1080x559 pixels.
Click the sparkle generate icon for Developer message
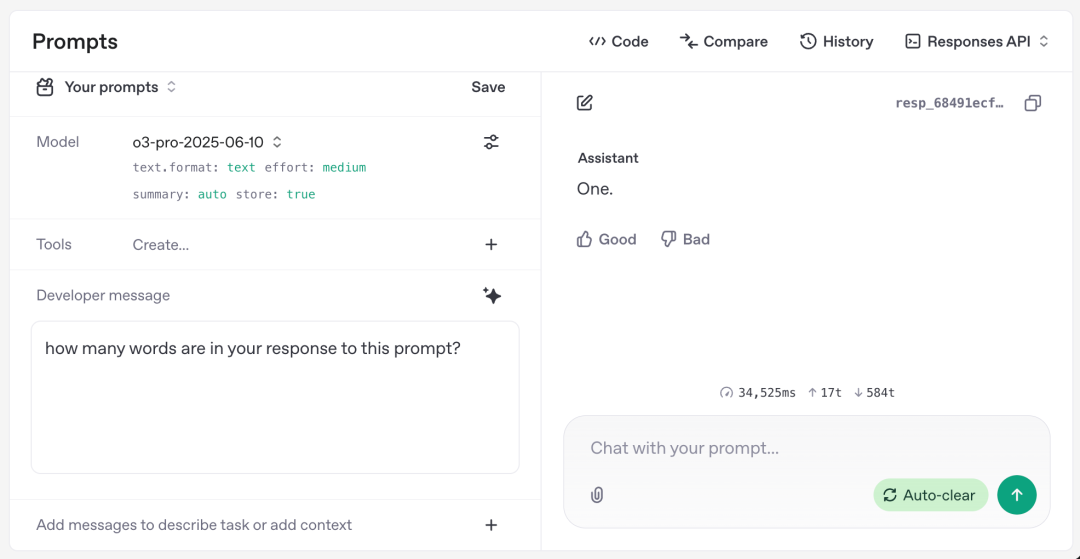[491, 295]
